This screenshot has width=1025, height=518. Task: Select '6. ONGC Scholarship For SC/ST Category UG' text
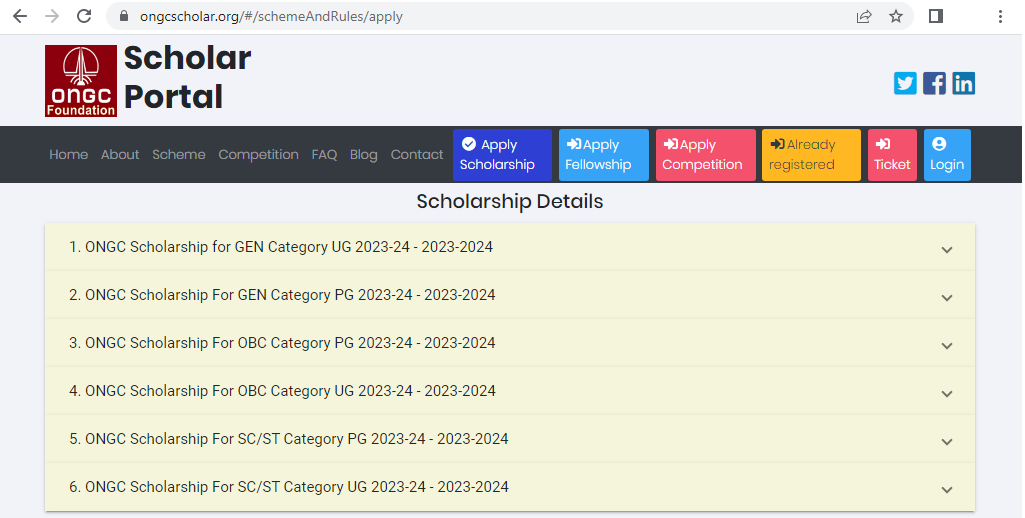pos(218,487)
